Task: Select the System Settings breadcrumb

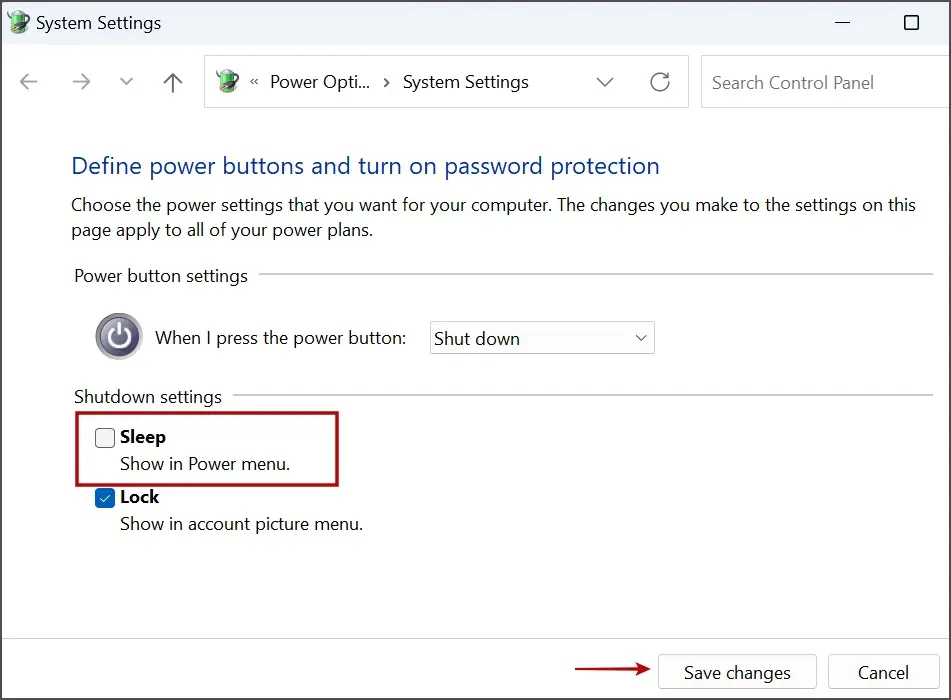Action: (x=465, y=82)
